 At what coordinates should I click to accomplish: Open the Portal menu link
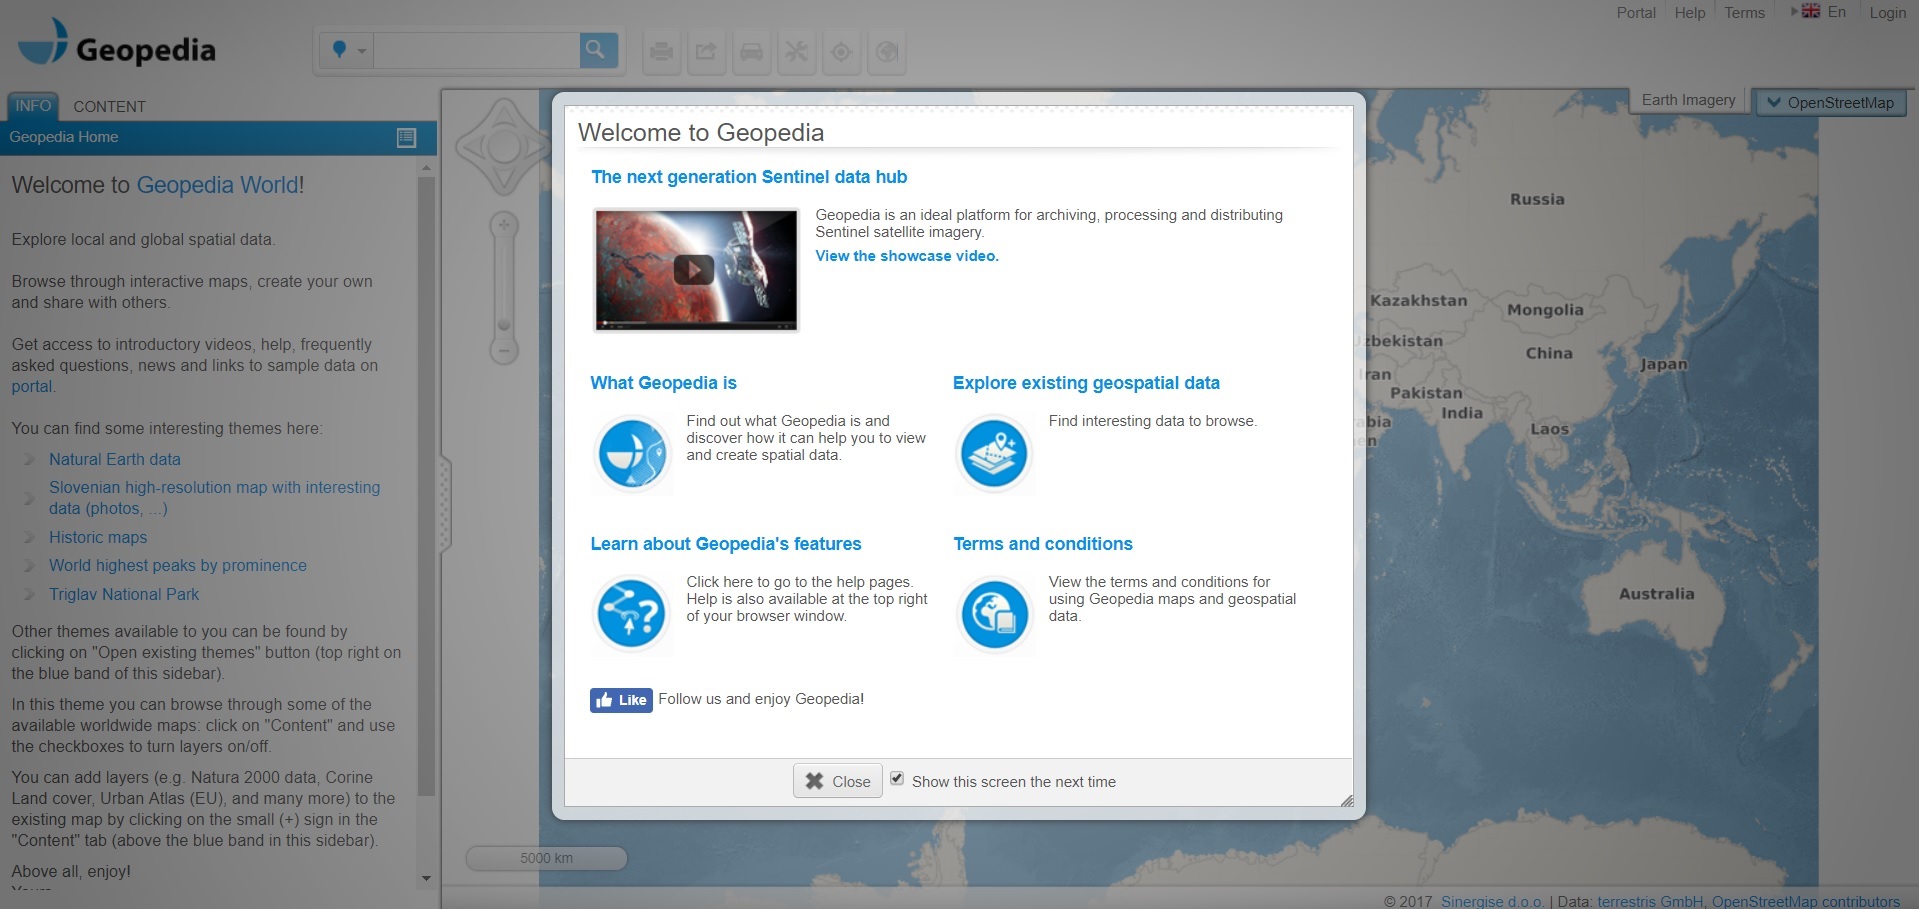point(1636,12)
